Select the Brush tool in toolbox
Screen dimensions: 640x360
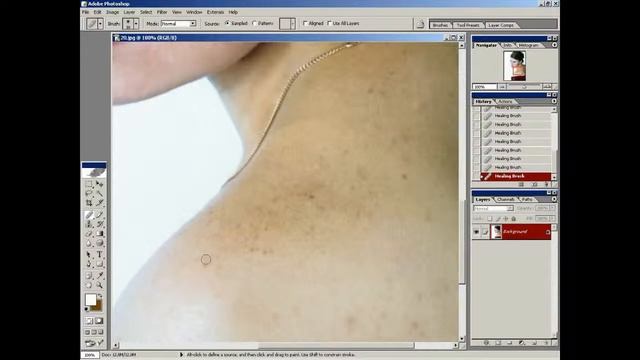(x=99, y=215)
